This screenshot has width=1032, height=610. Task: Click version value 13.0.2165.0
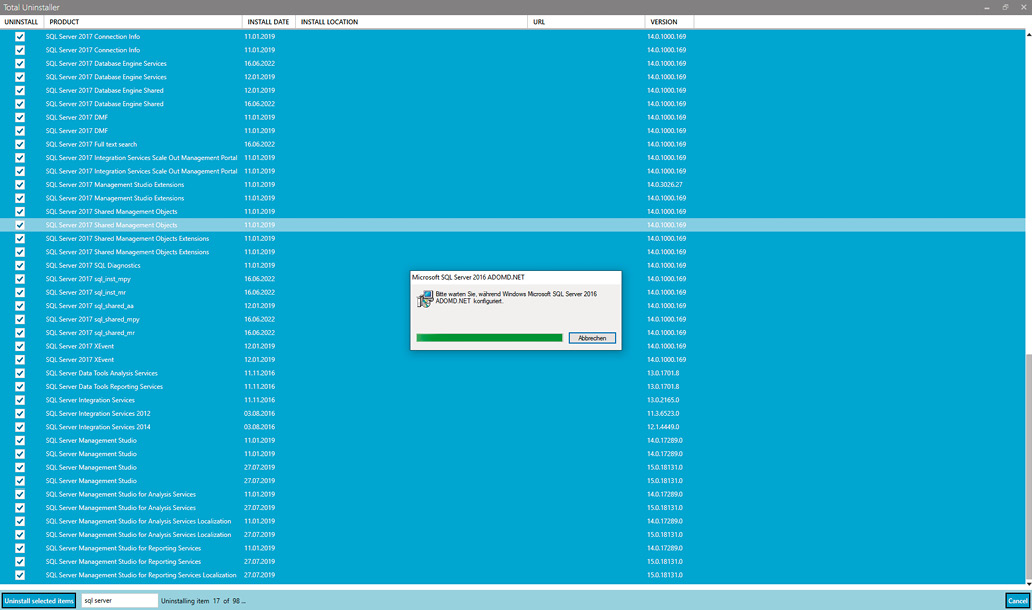(663, 400)
